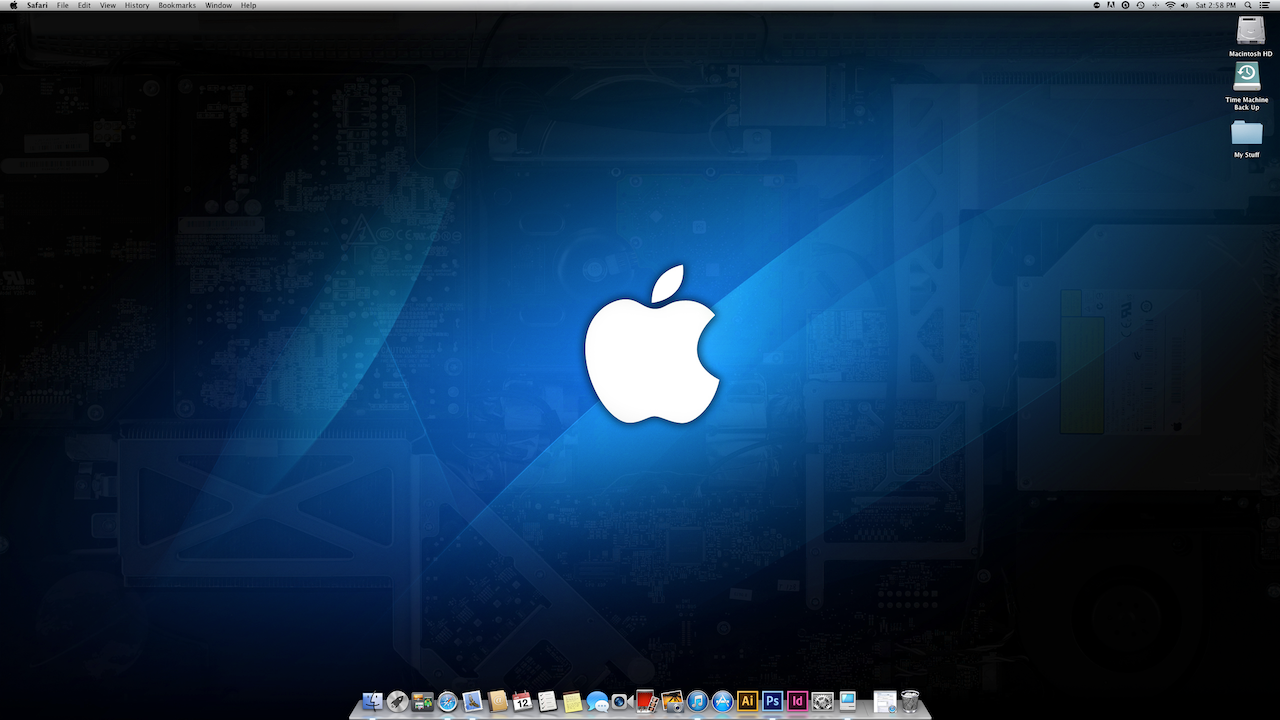Open the View menu
Viewport: 1280px width, 720px height.
108,5
